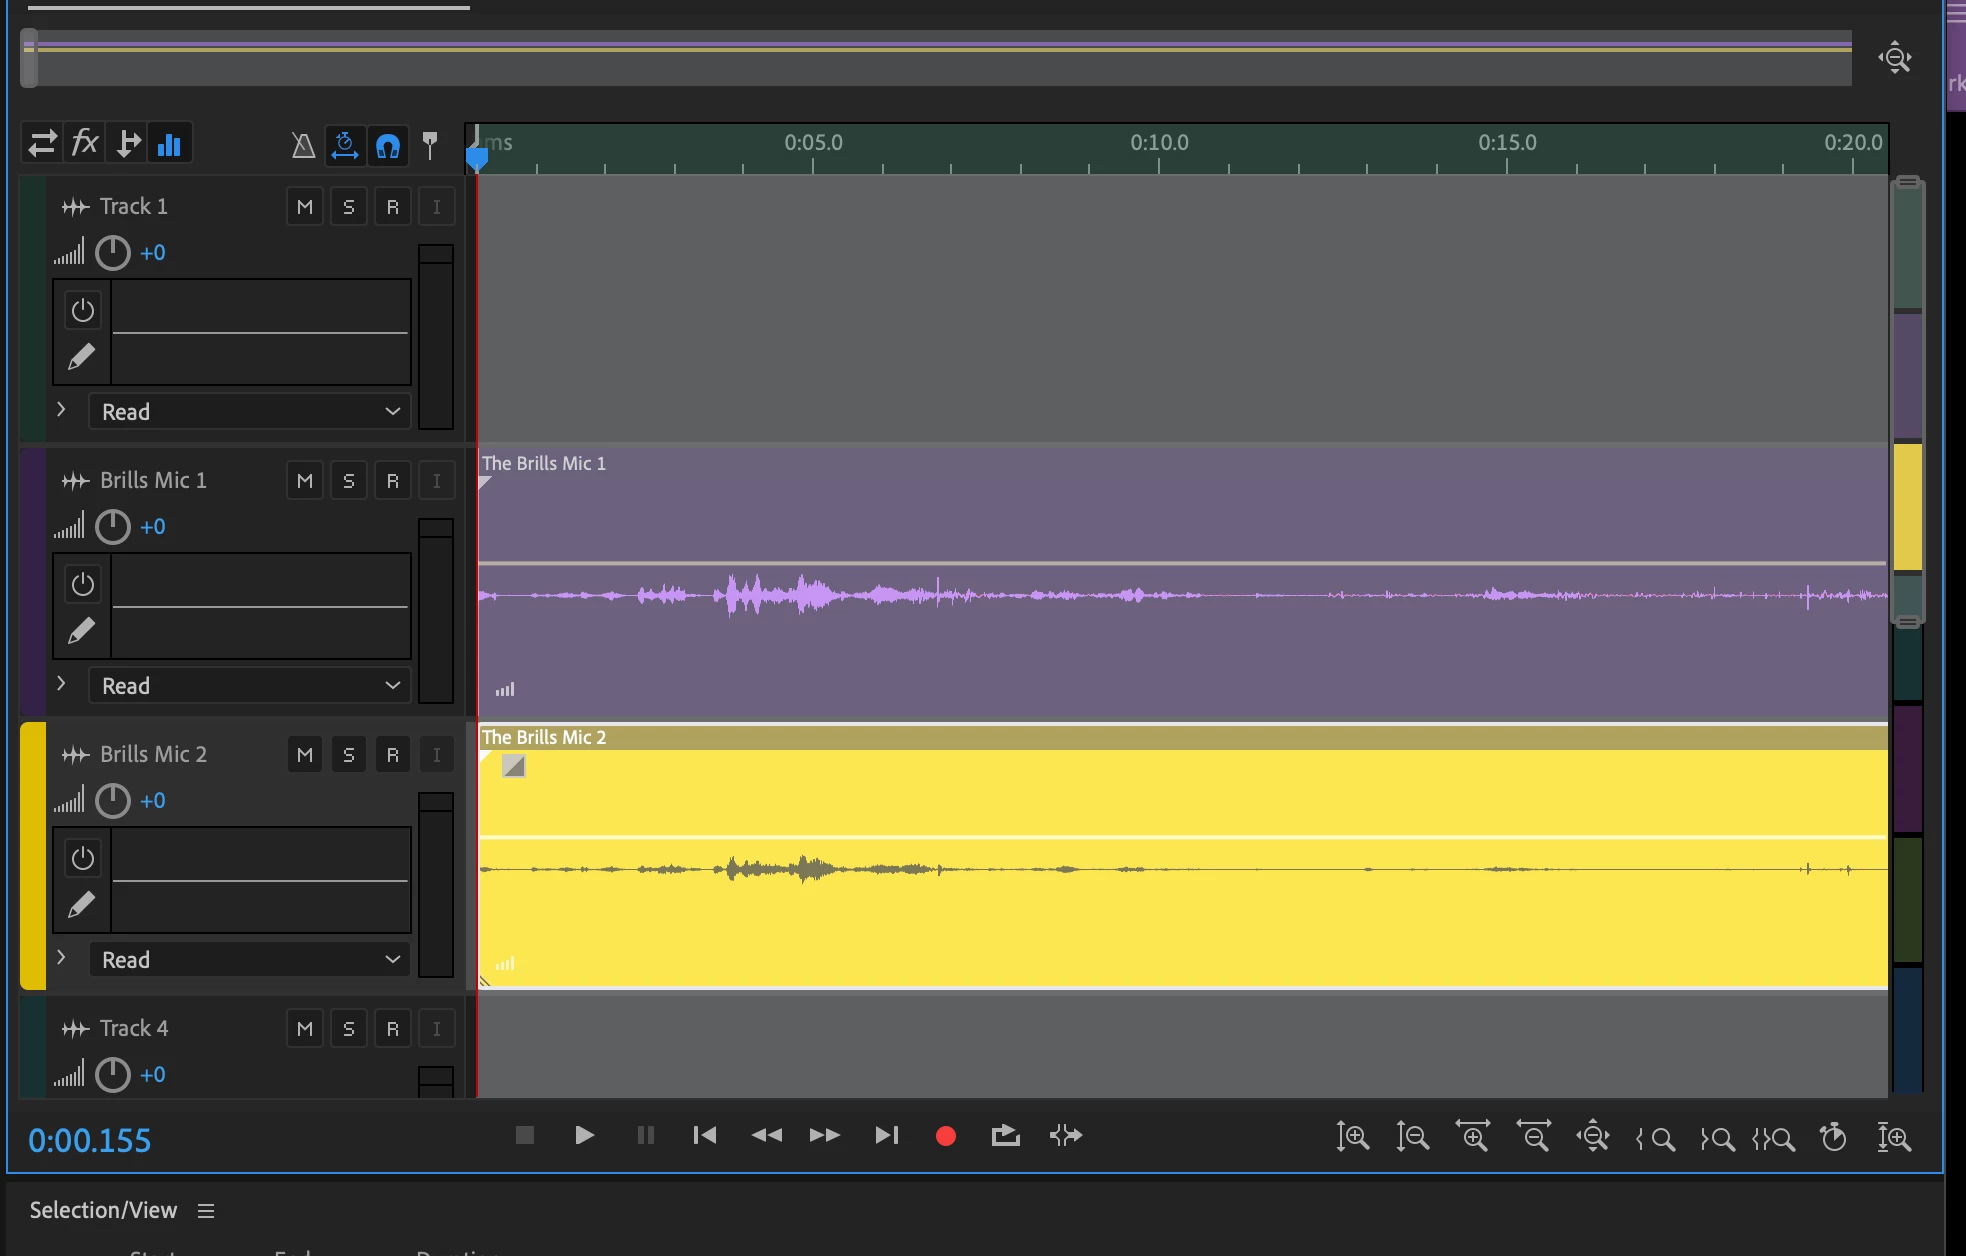Toggle the snapping magnet icon
1966x1256 pixels.
pos(388,146)
